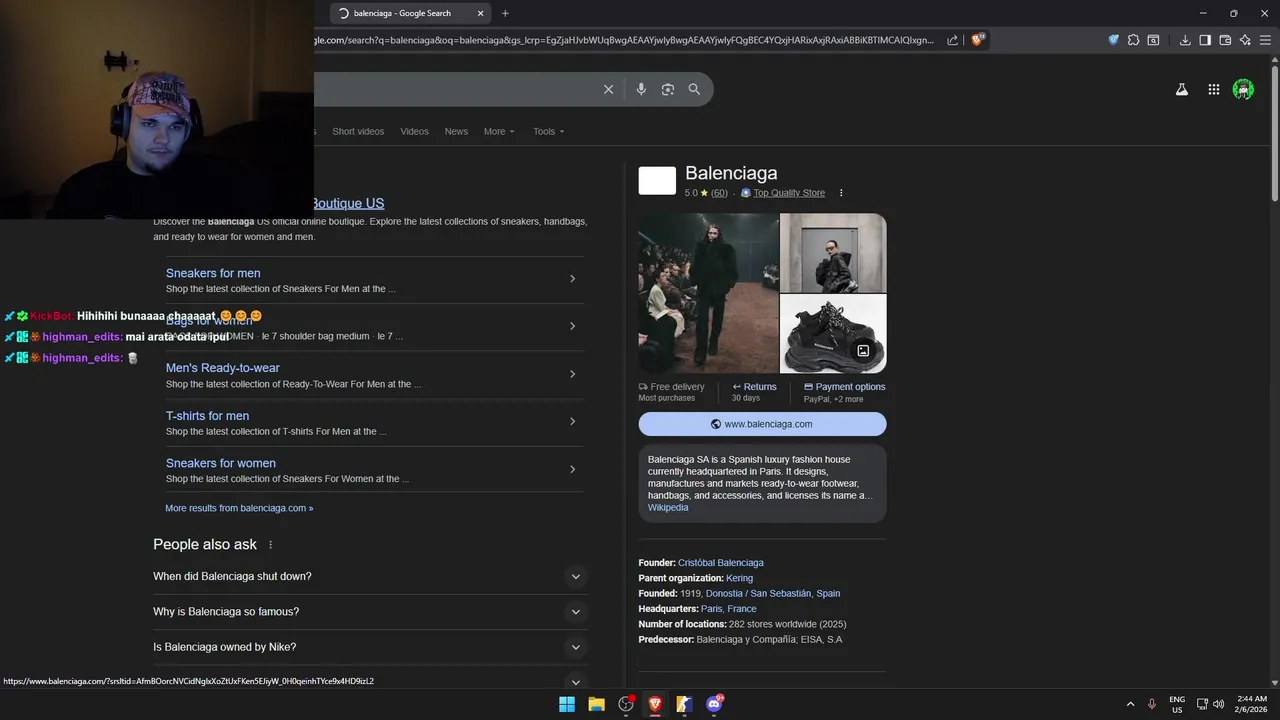Open the Google account avatar
The height and width of the screenshot is (720, 1280).
click(x=1243, y=89)
